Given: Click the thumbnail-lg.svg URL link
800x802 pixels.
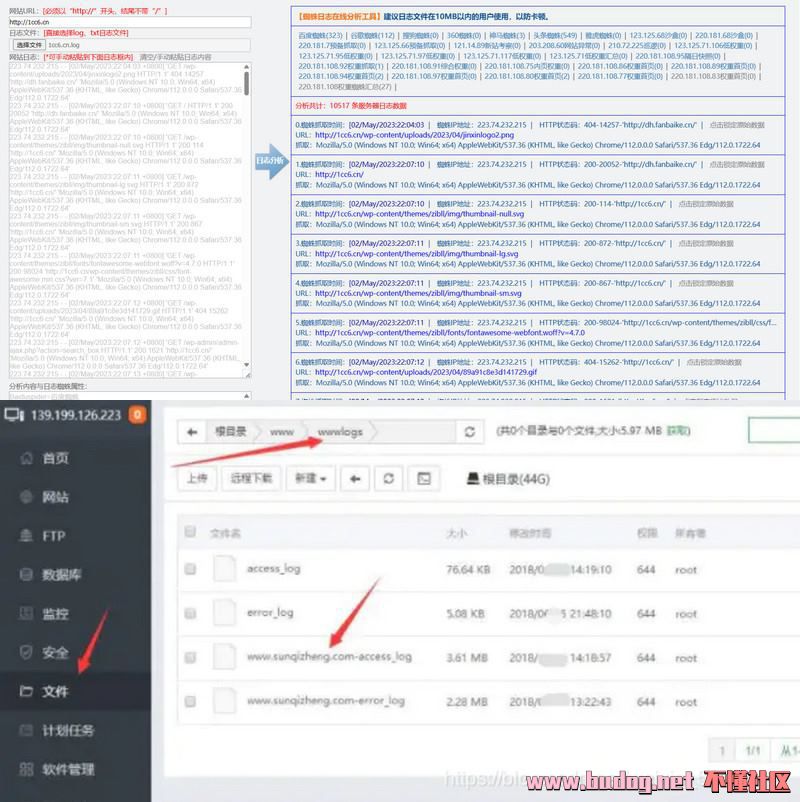Looking at the screenshot, I should click(416, 254).
